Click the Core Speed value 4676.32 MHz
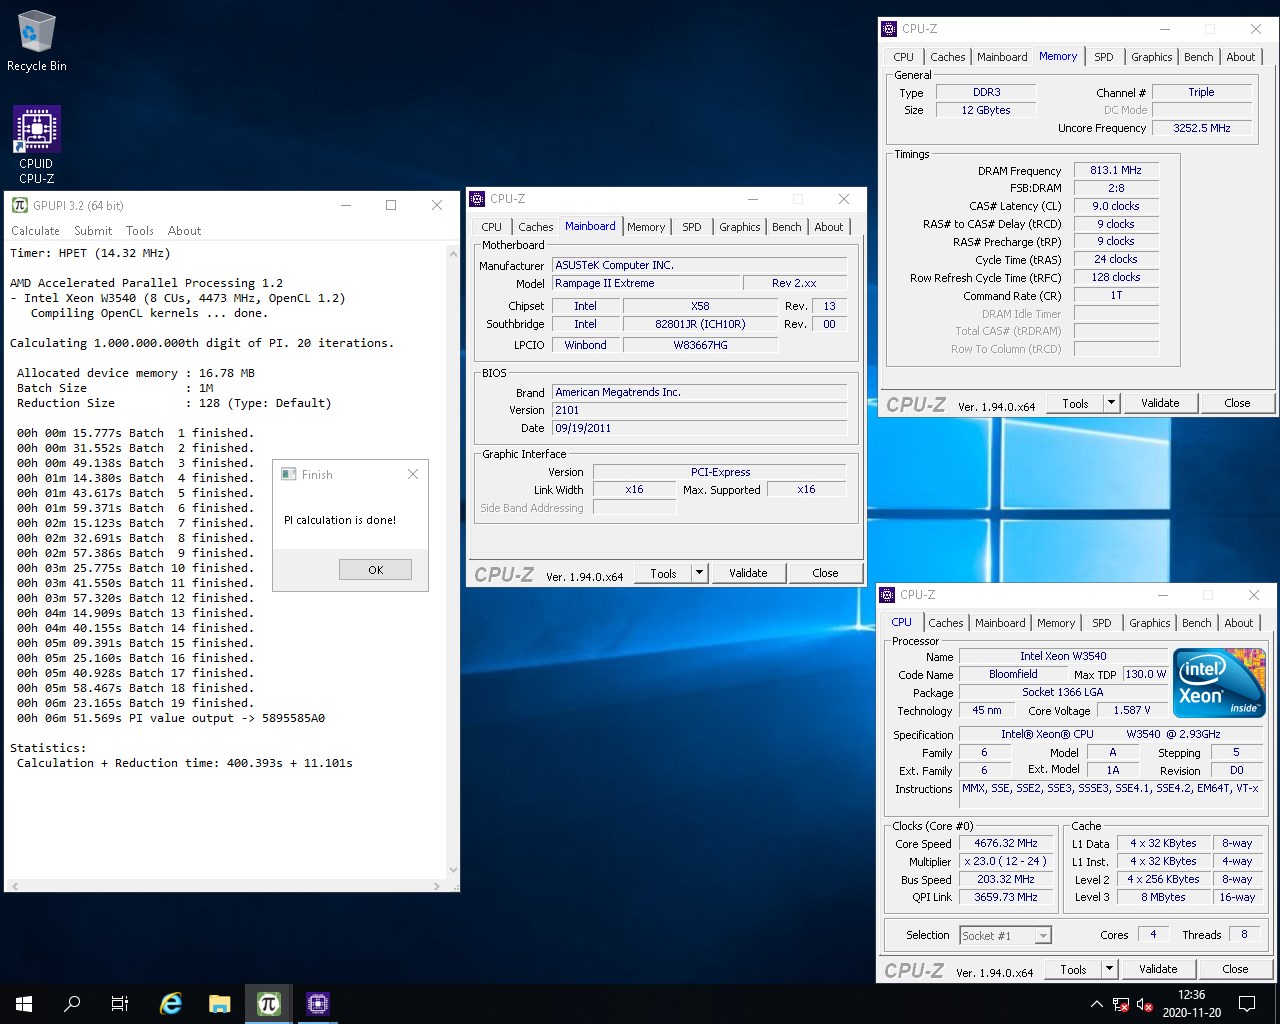1280x1024 pixels. pyautogui.click(x=1006, y=843)
